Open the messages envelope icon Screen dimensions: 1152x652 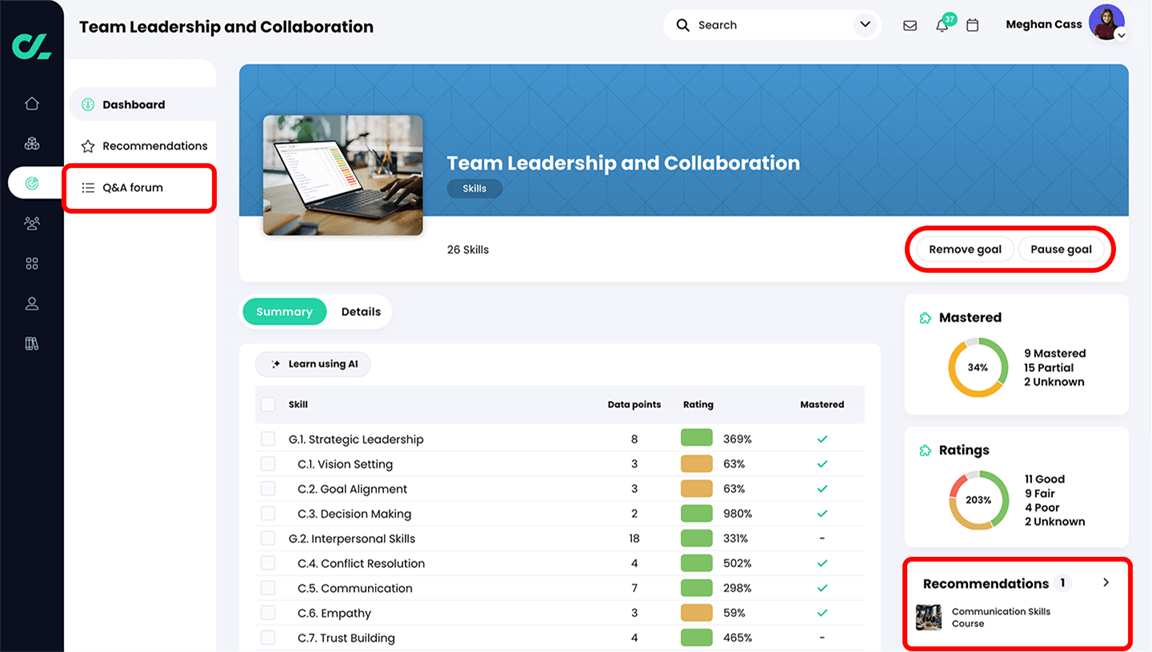[910, 24]
